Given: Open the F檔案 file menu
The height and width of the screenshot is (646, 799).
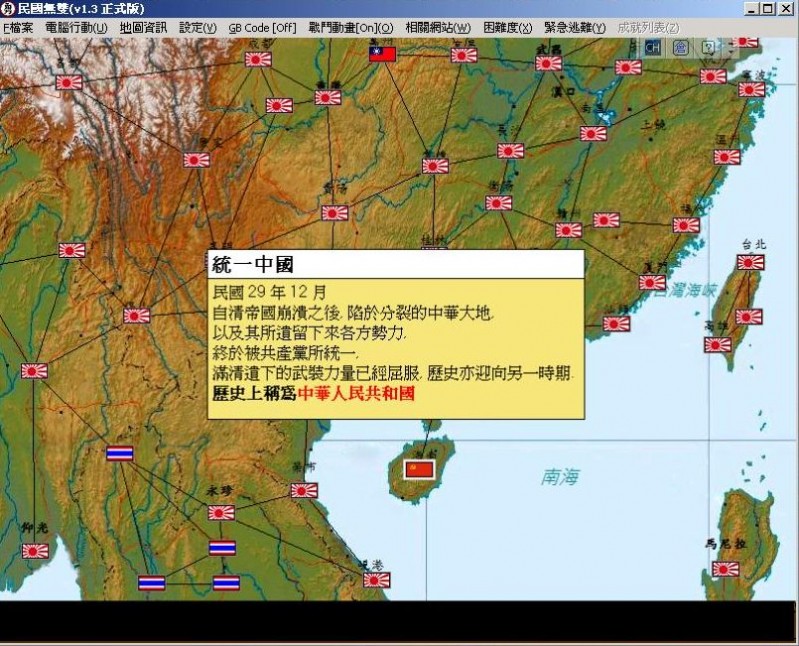Looking at the screenshot, I should (18, 27).
